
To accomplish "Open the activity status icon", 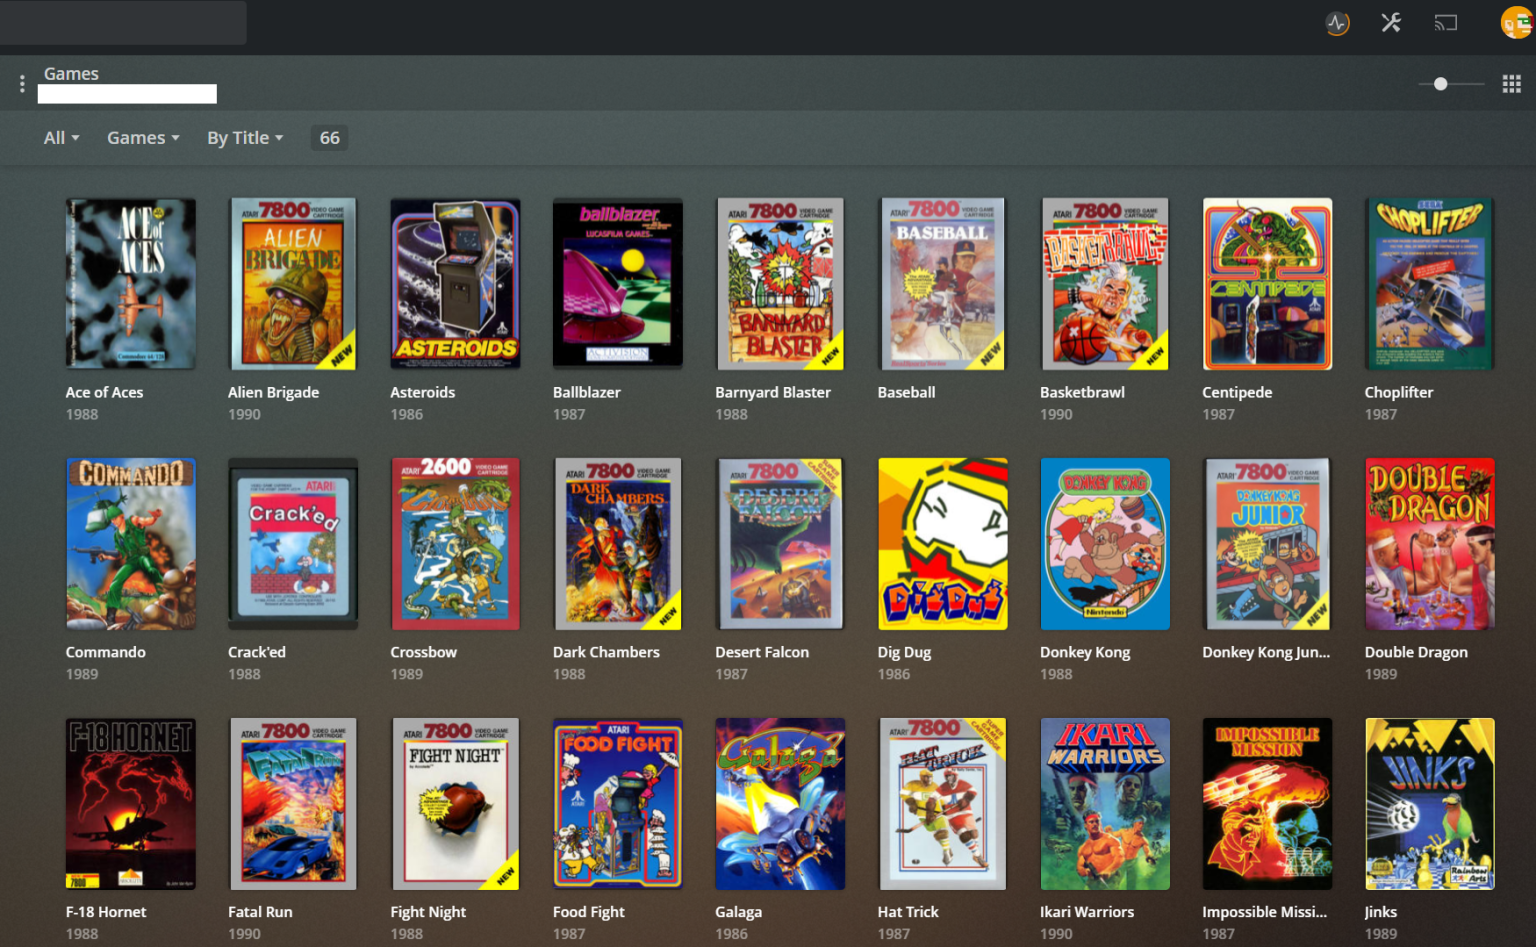I will [1337, 22].
